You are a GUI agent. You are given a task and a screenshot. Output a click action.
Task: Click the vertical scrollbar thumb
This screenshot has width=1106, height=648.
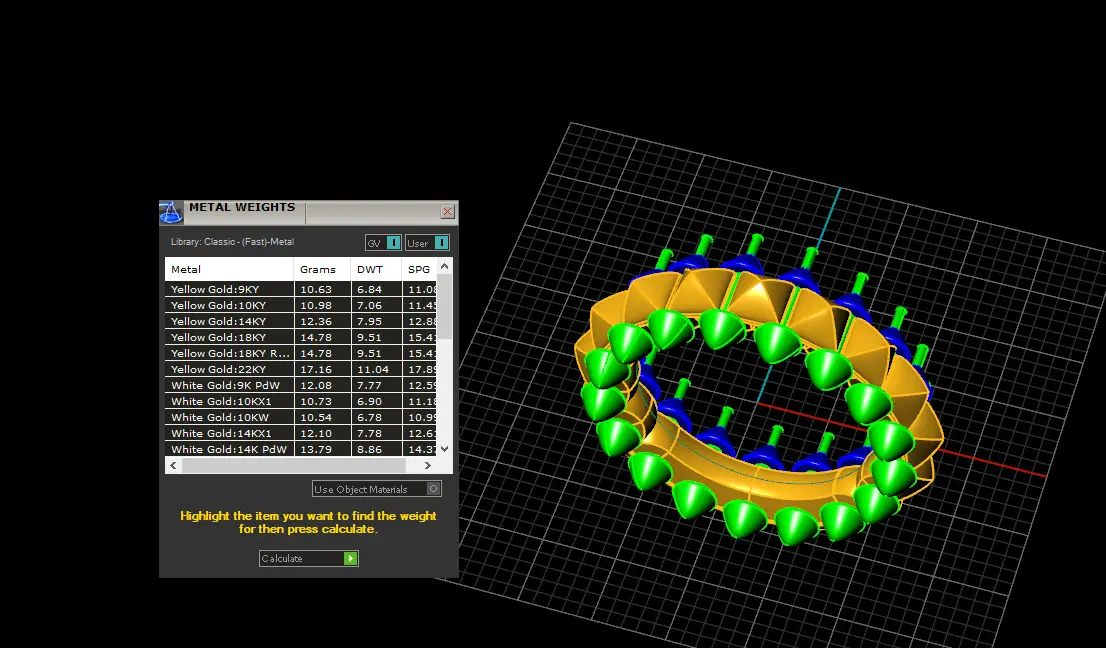[444, 307]
